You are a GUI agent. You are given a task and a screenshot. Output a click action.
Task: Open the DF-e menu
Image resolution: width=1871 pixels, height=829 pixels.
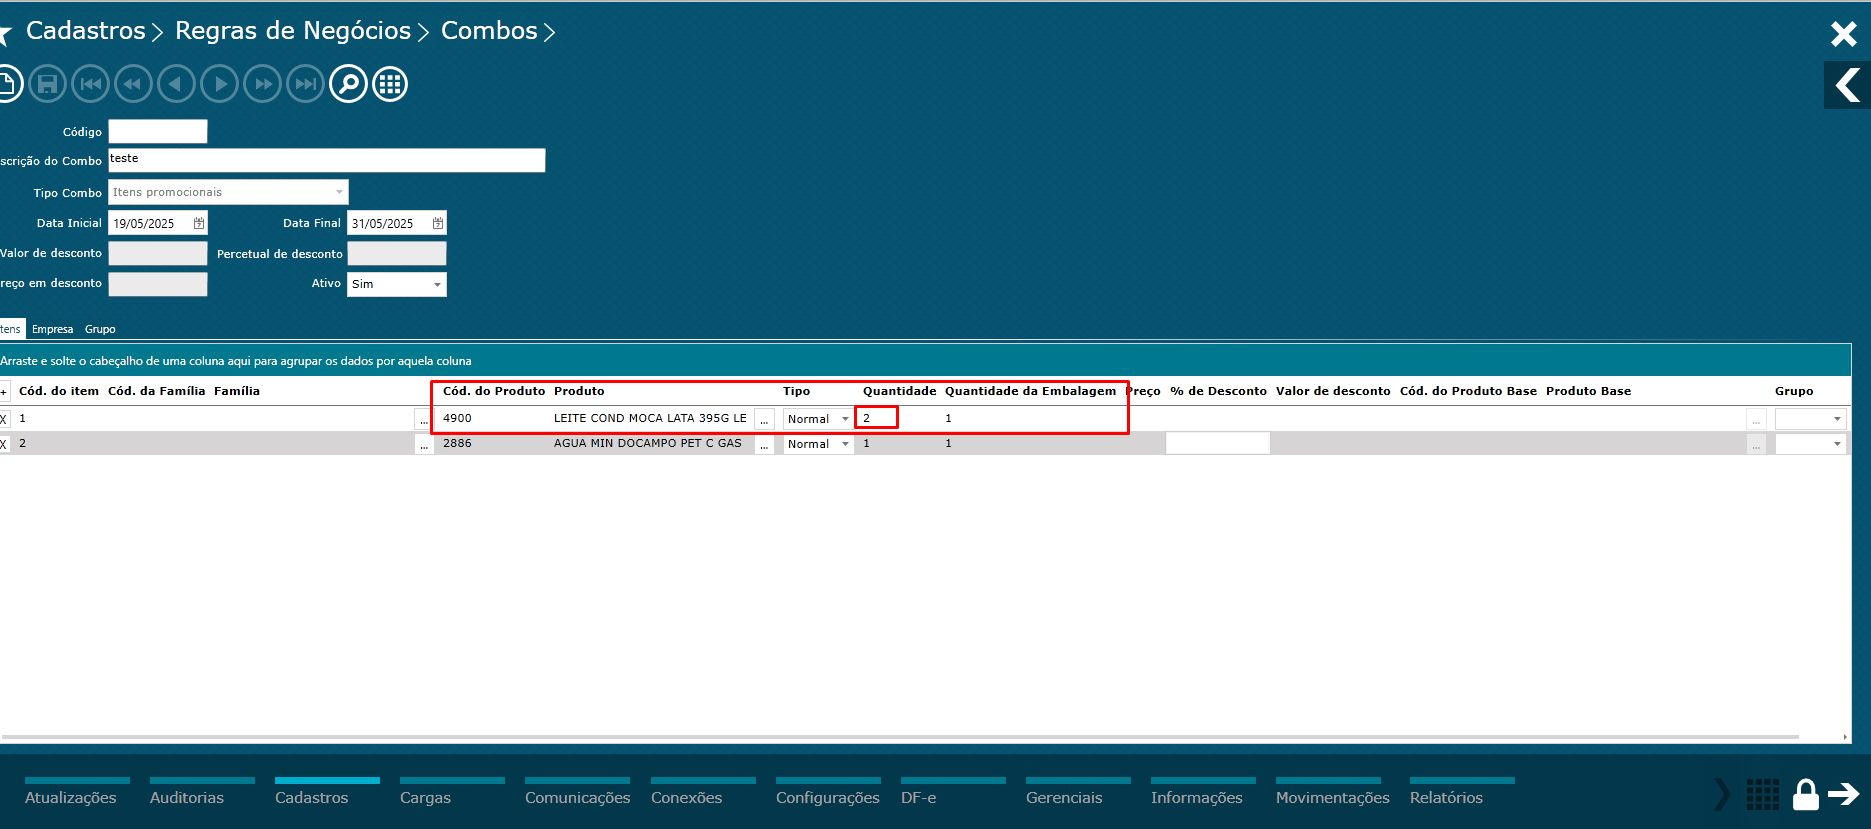tap(919, 797)
